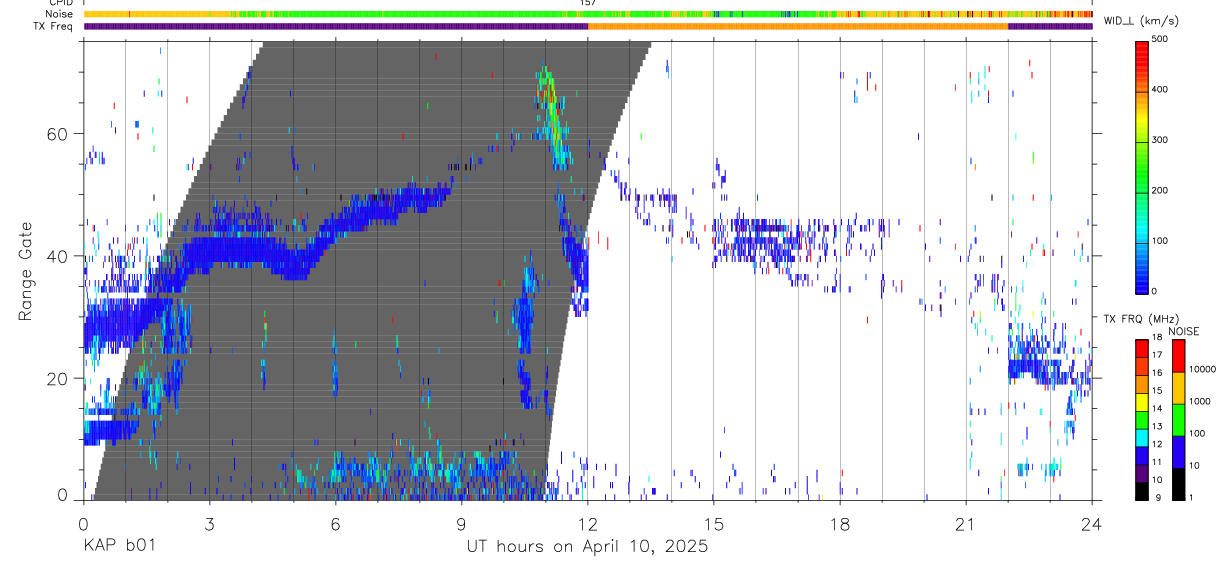Click the 14 label on TX FRQ legend
Screen dimensions: 1228x567
tap(1158, 408)
